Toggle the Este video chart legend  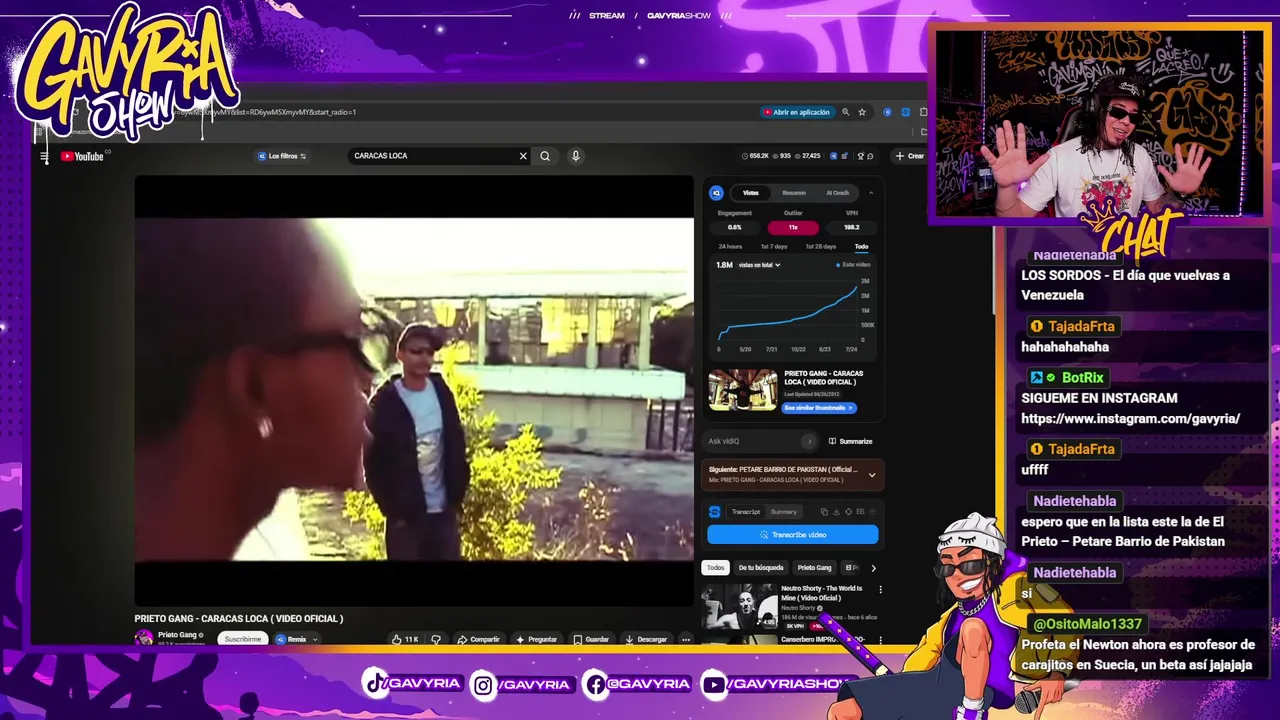click(x=853, y=265)
